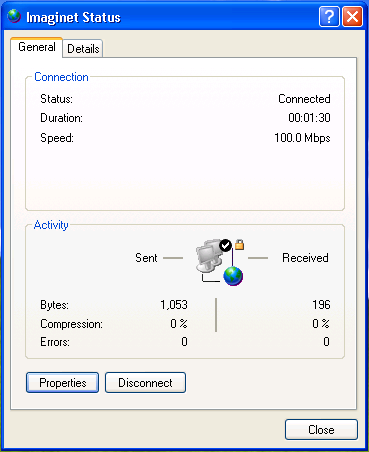Click the "Imaginet Status" window title

pyautogui.click(x=73, y=17)
